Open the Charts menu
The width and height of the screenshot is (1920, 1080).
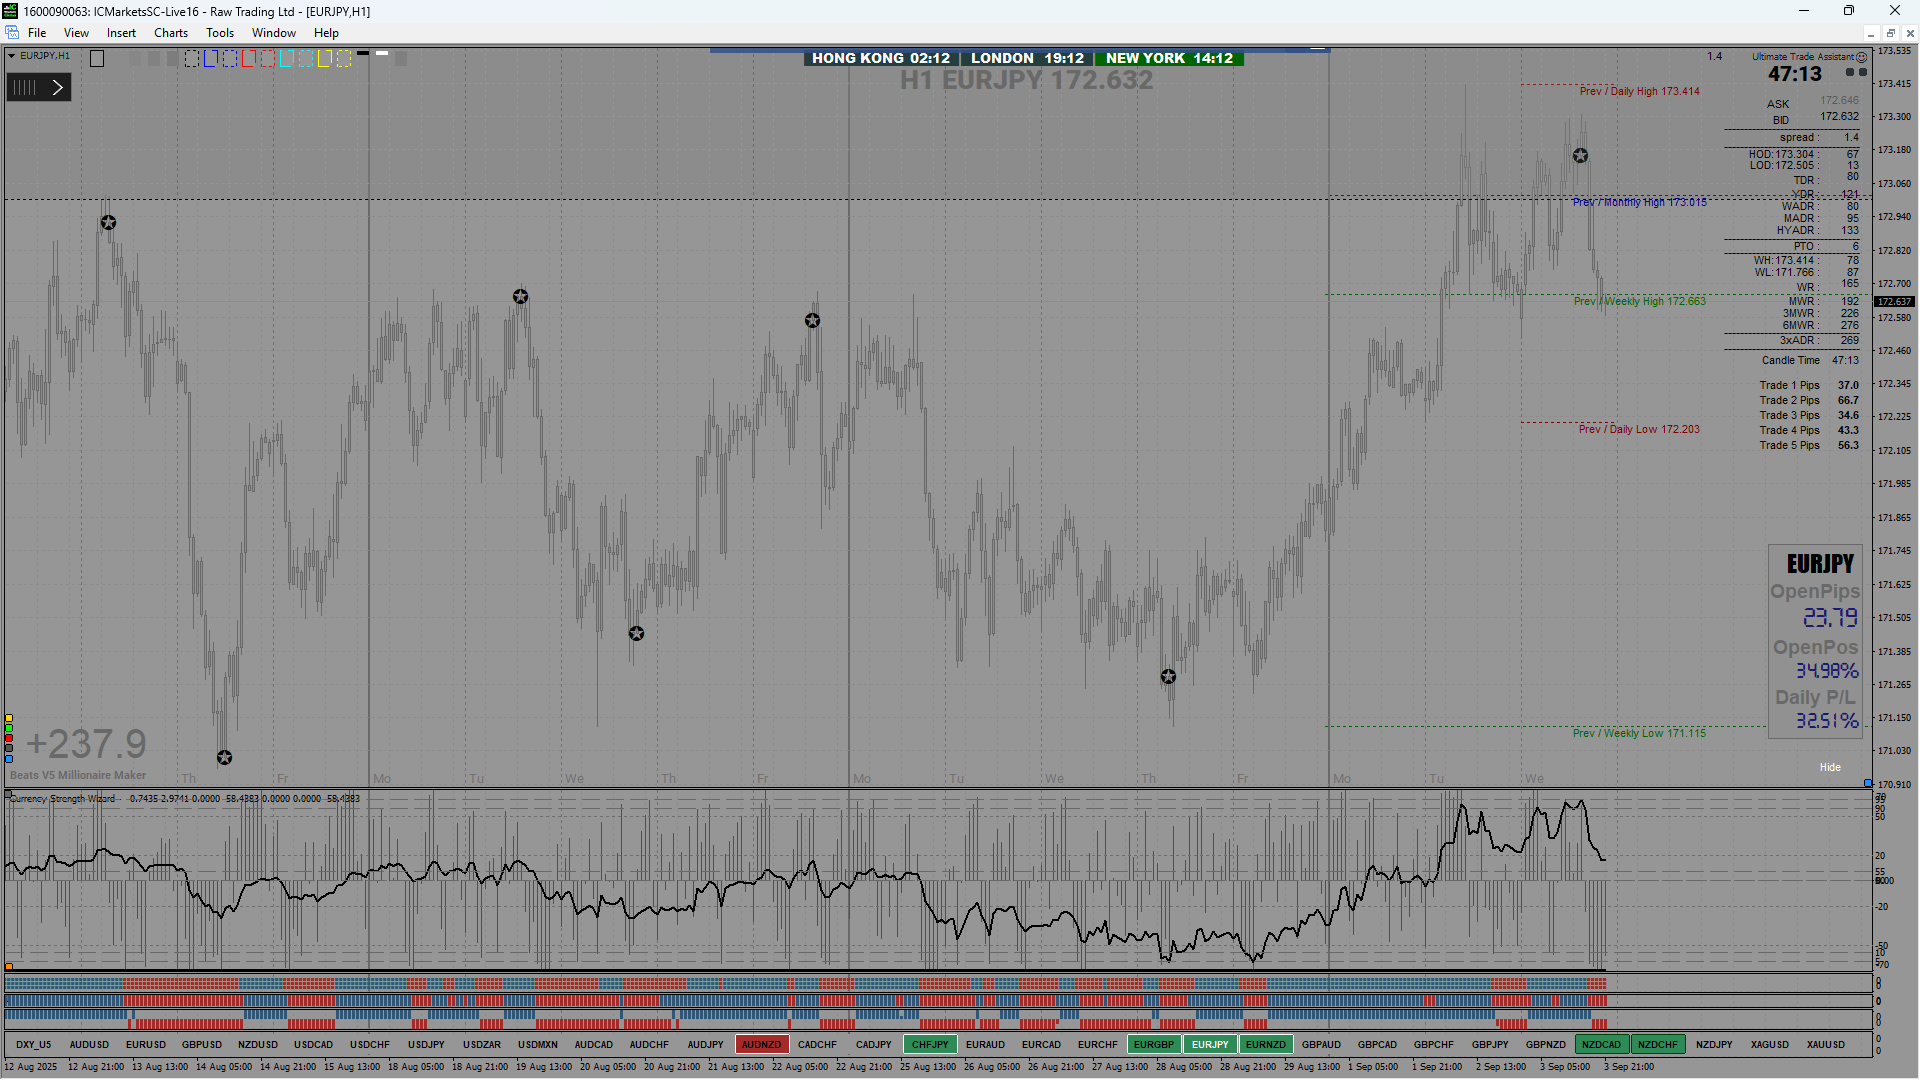point(170,33)
